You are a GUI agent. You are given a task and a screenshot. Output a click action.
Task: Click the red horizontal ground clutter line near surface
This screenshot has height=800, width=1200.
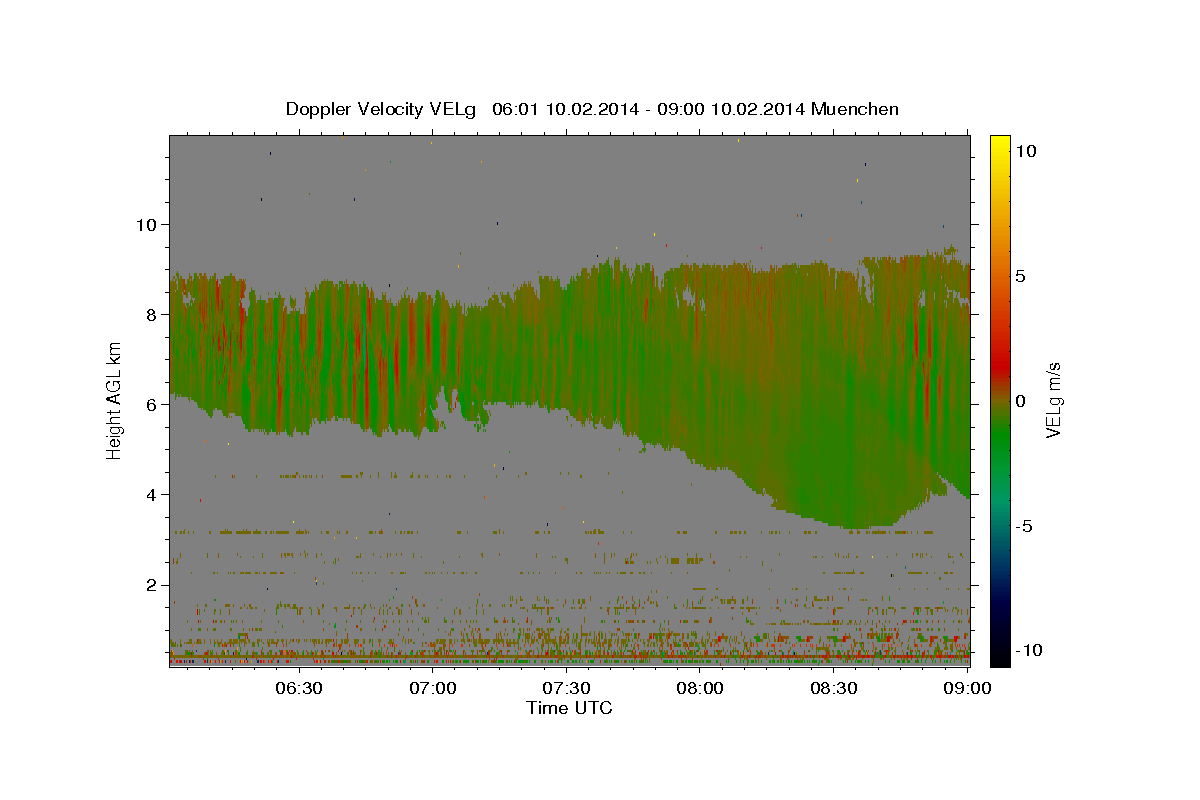pyautogui.click(x=570, y=656)
